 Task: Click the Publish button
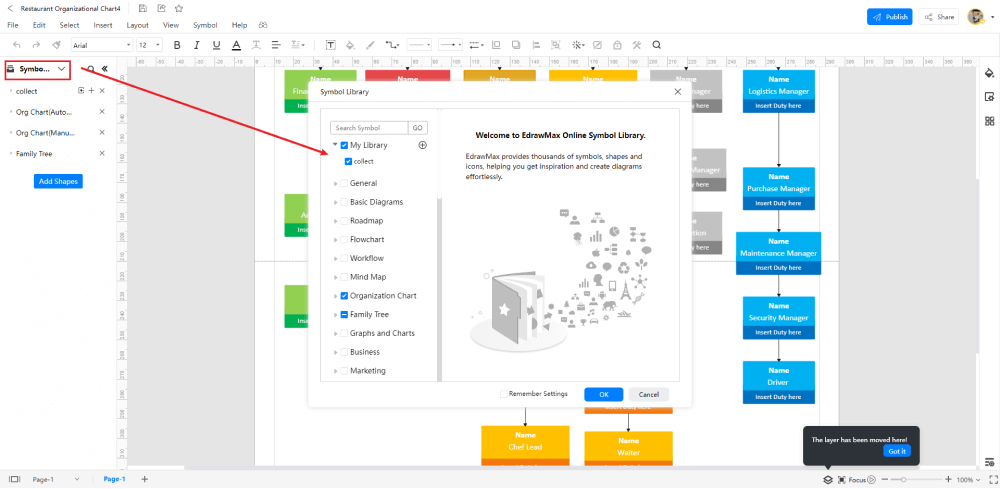[890, 17]
